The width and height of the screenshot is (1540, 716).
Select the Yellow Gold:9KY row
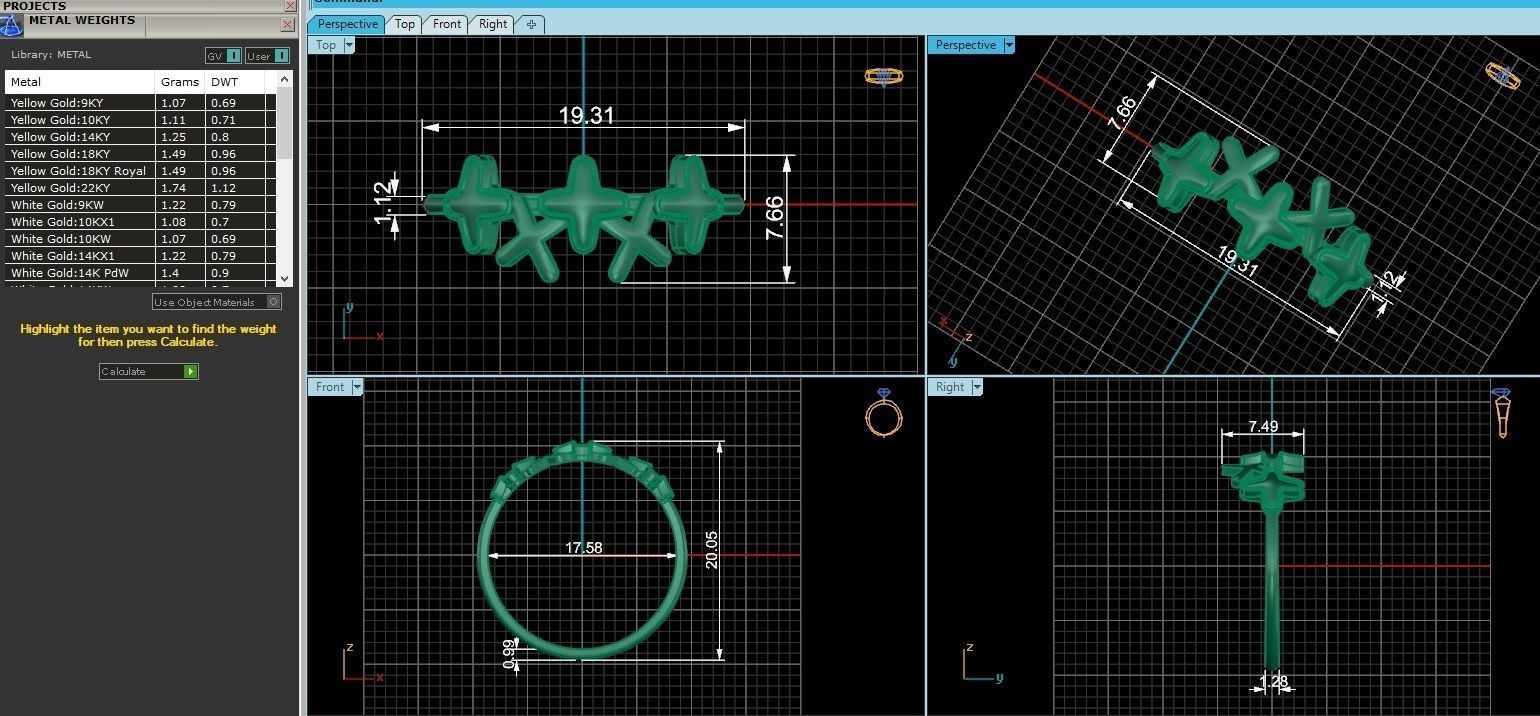coord(140,103)
